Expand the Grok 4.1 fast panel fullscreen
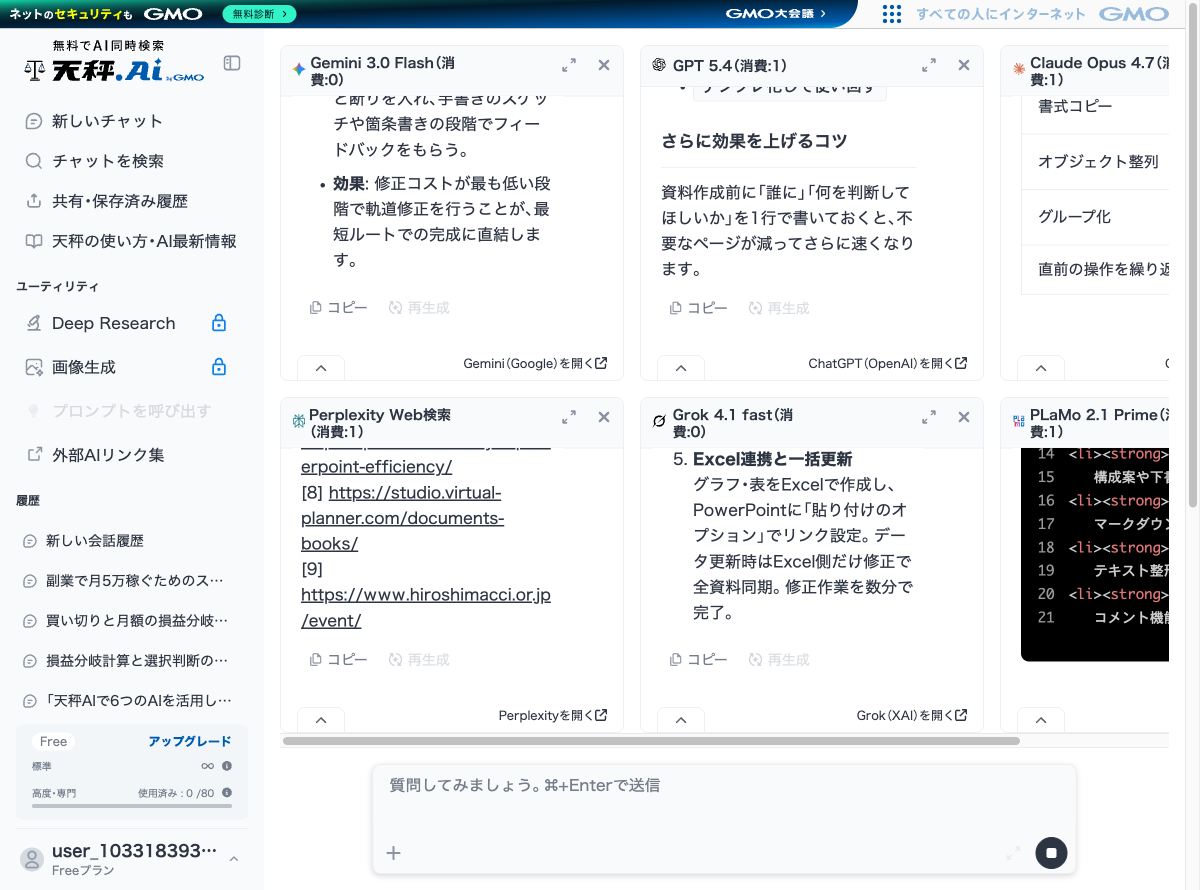This screenshot has height=890, width=1200. click(929, 417)
